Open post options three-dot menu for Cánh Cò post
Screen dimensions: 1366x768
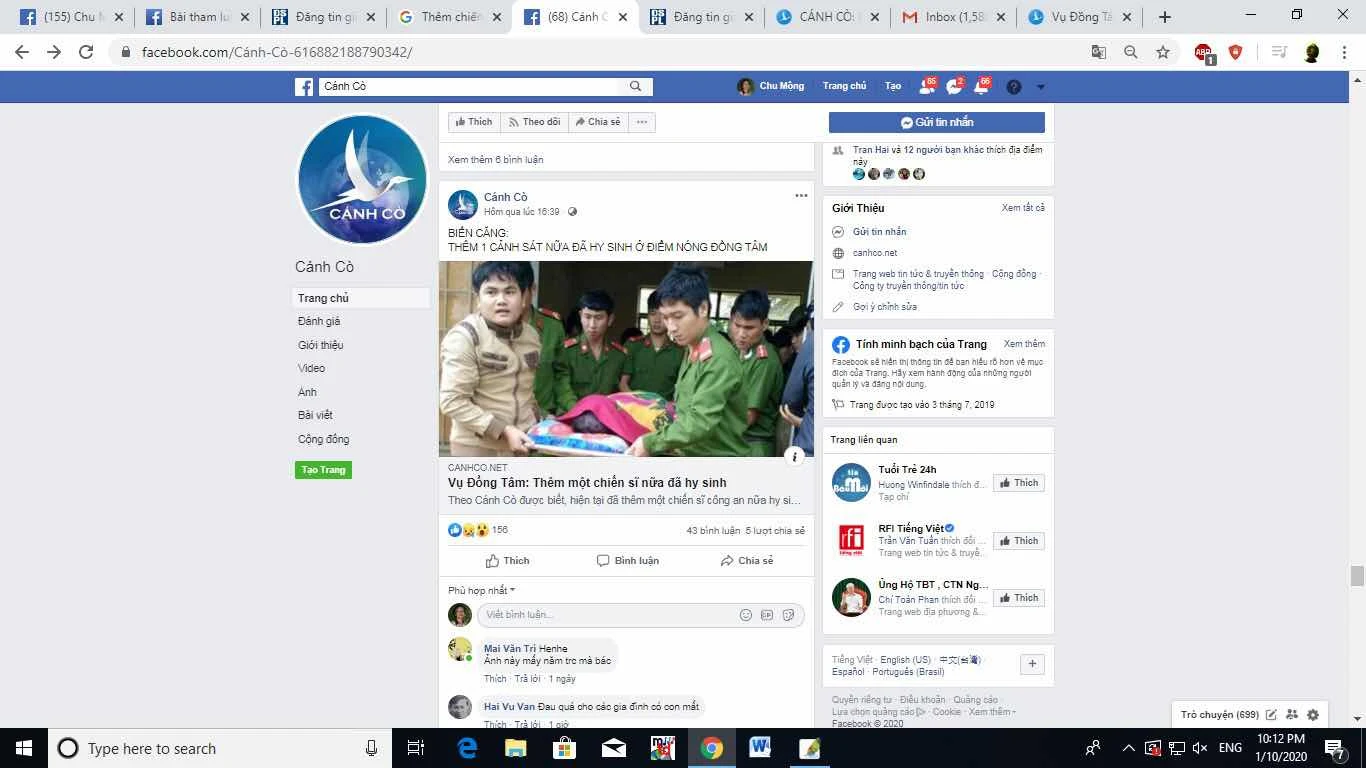pos(801,196)
